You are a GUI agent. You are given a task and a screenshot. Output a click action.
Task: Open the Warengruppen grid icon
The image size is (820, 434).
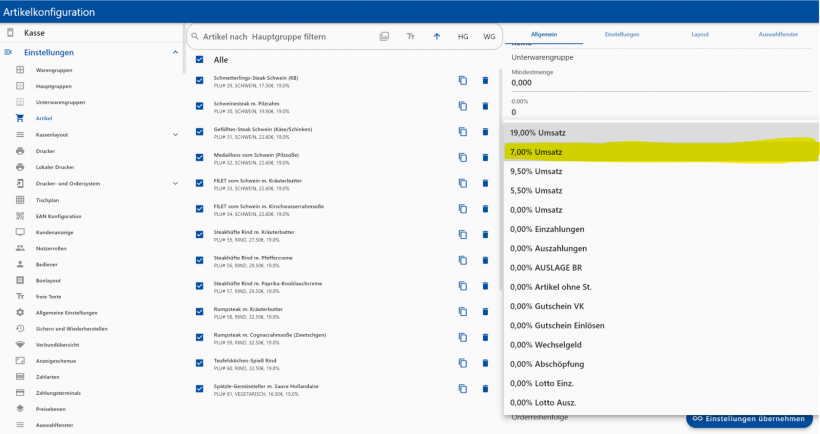pyautogui.click(x=20, y=70)
